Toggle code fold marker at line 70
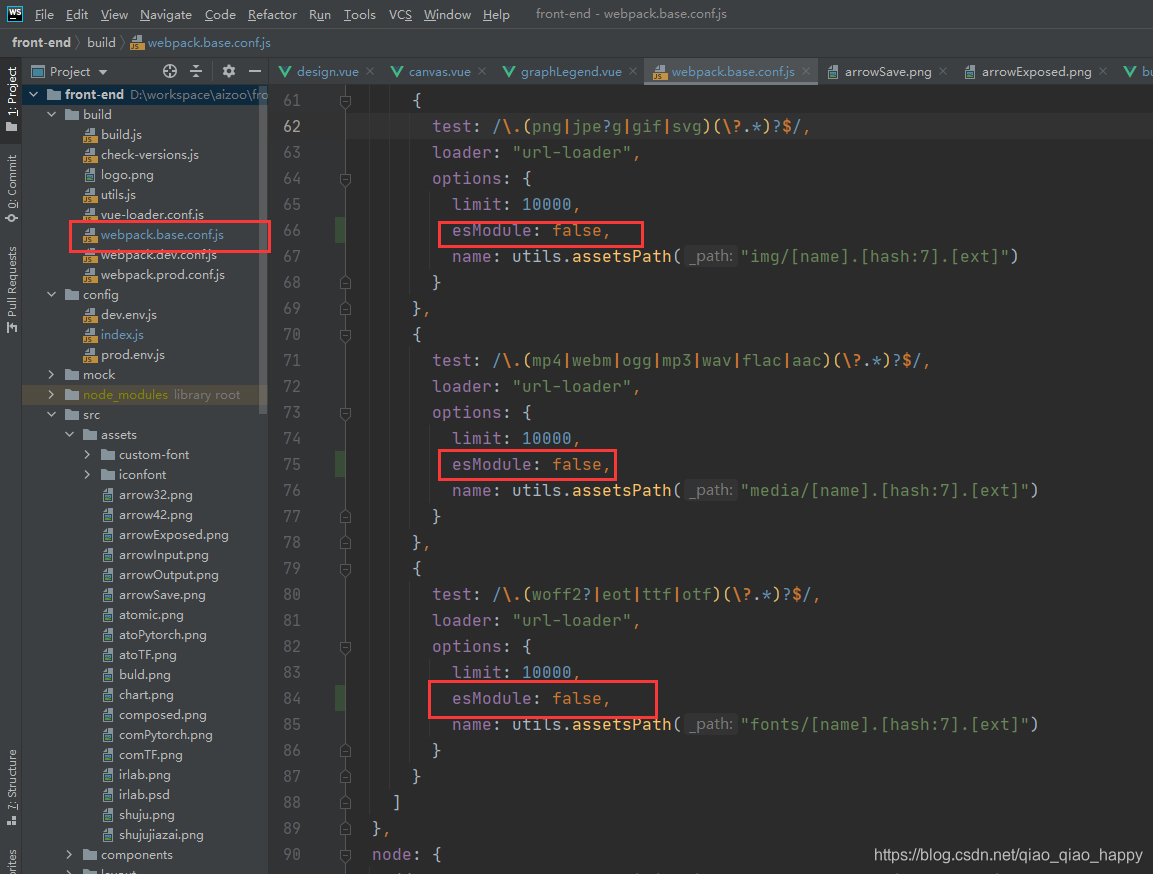This screenshot has width=1153, height=874. 346,334
